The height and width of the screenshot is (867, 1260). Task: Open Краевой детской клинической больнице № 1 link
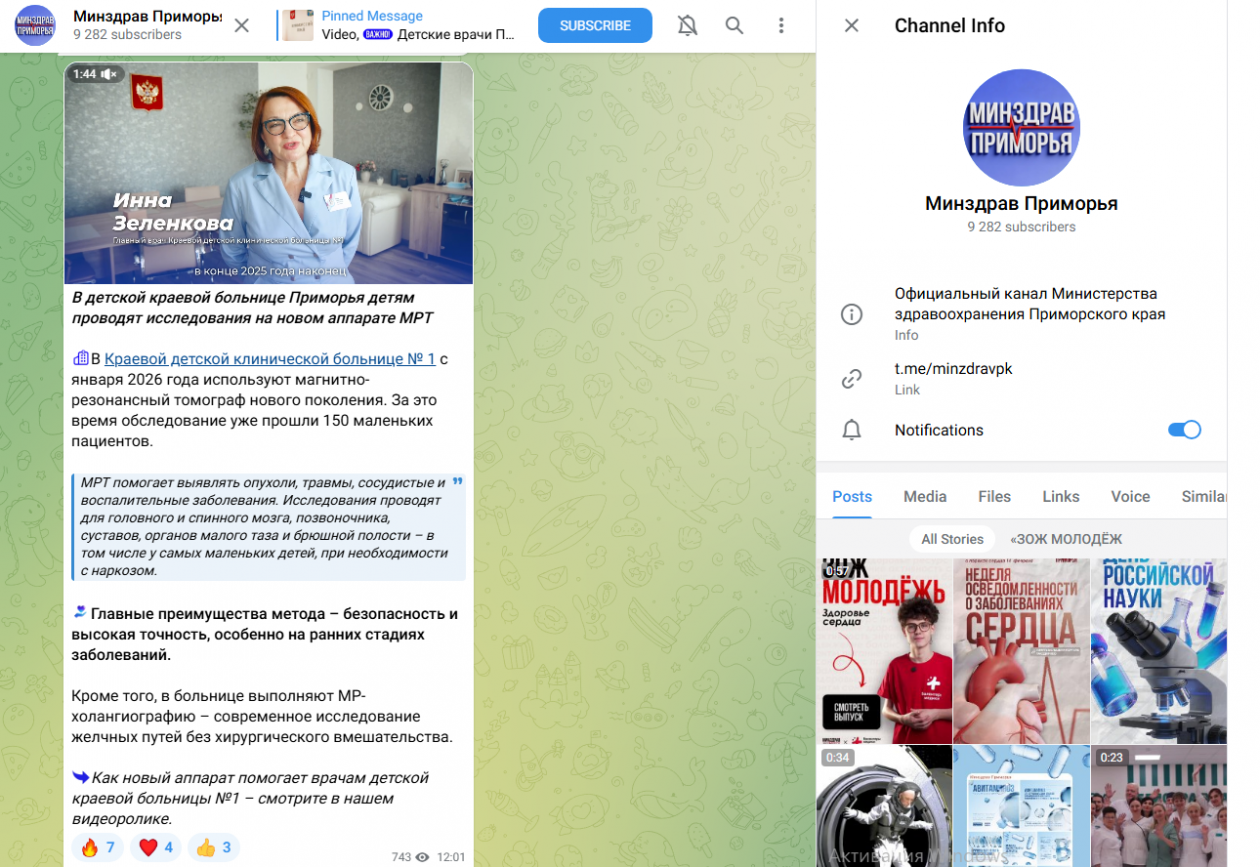pos(269,359)
